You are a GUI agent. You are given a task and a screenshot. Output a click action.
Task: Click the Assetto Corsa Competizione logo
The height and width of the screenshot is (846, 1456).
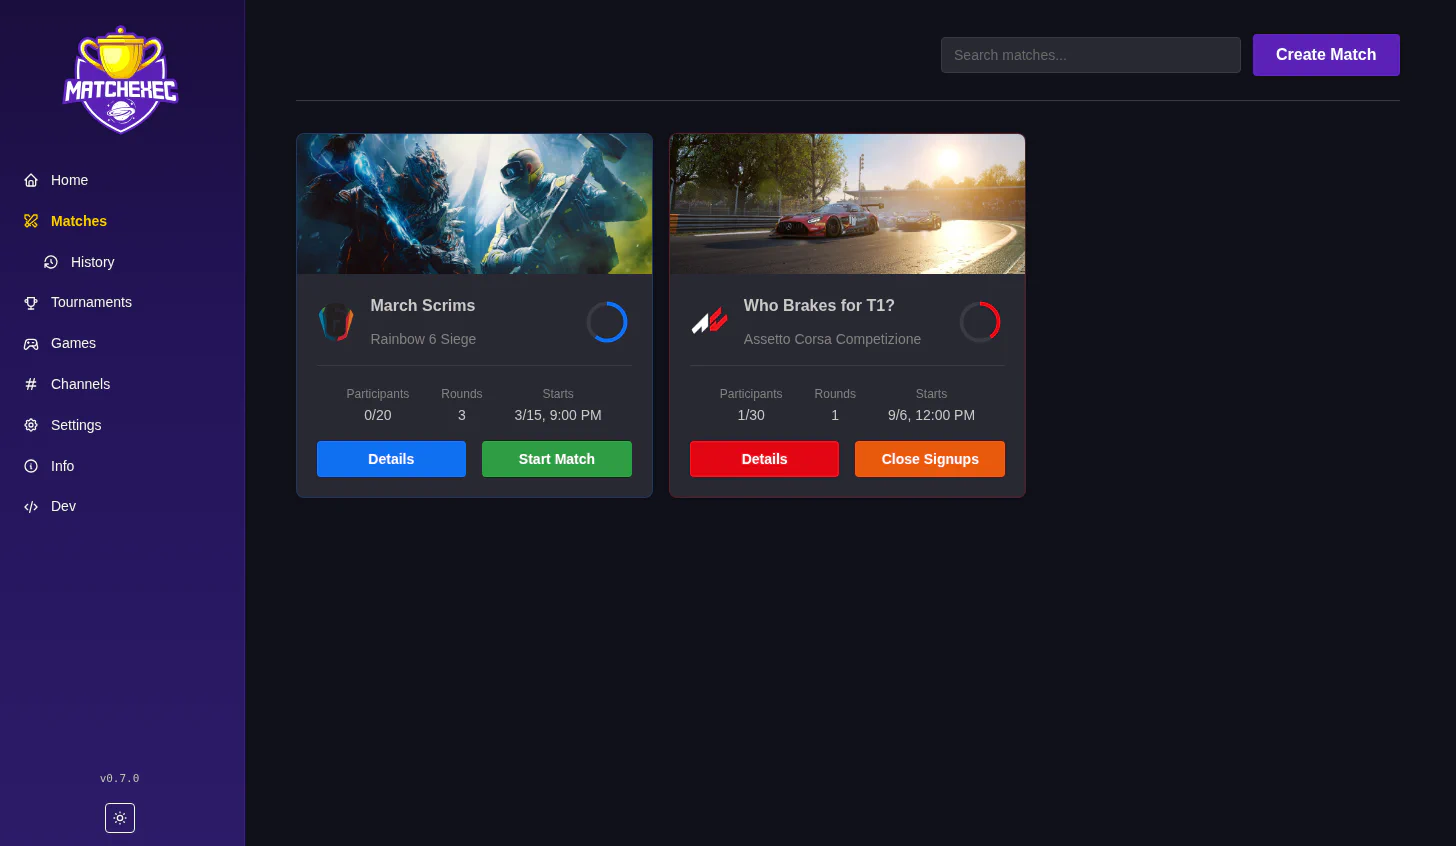[709, 321]
